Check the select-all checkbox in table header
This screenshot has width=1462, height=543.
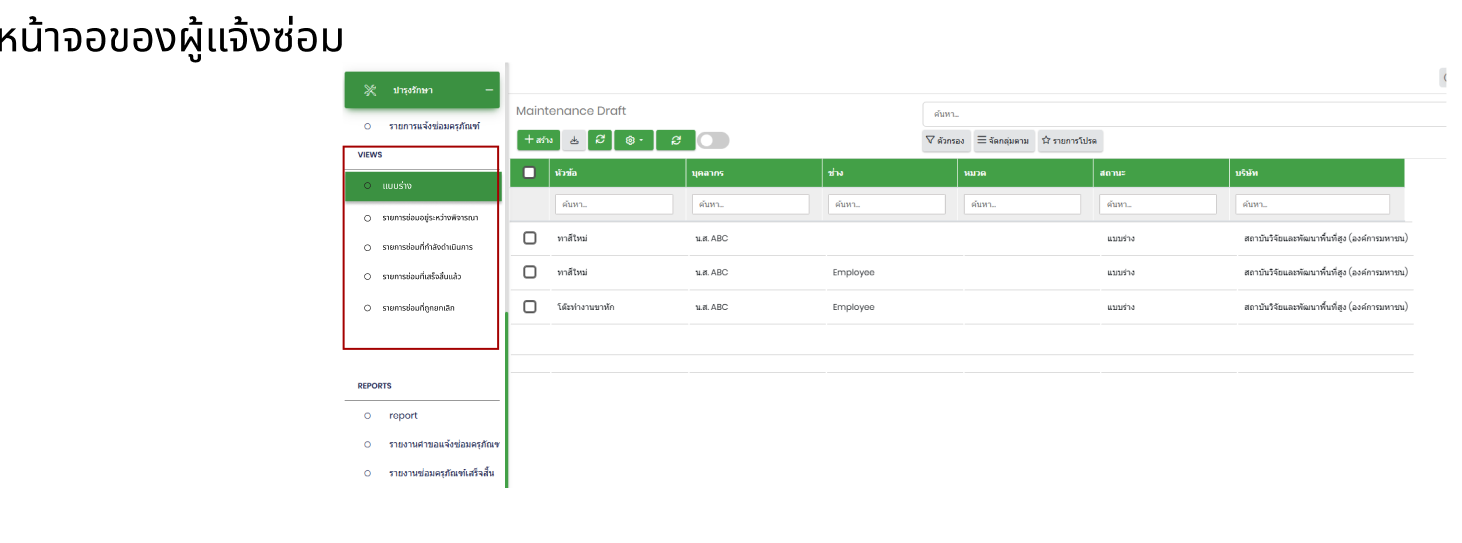pos(530,173)
